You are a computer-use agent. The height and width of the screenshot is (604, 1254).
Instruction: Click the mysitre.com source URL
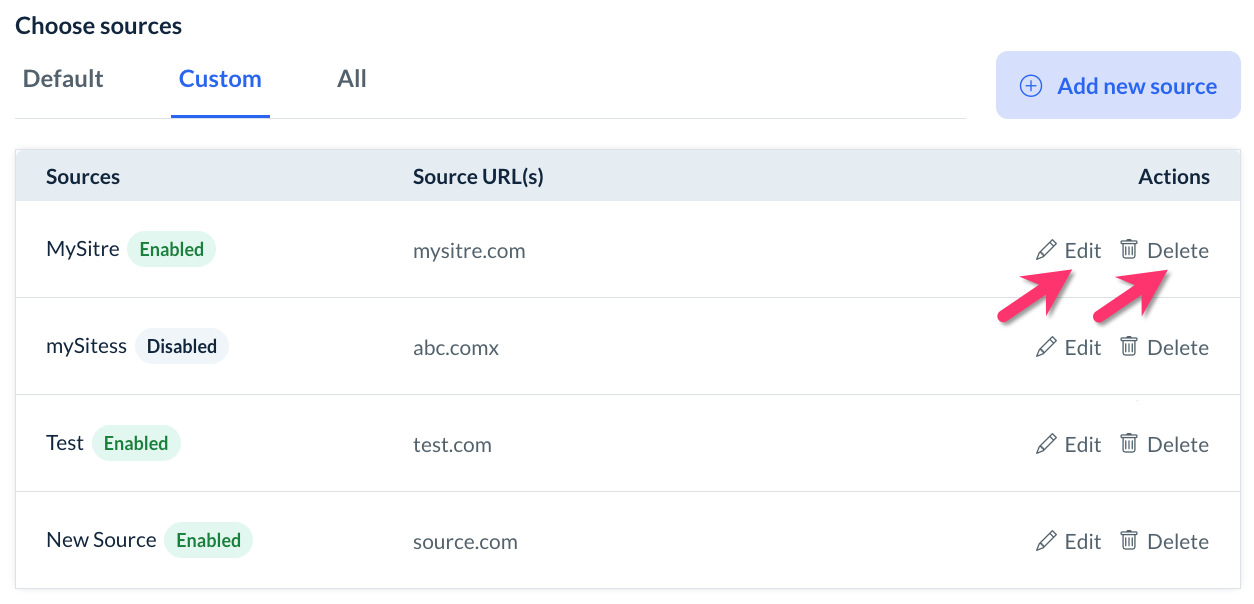[469, 250]
